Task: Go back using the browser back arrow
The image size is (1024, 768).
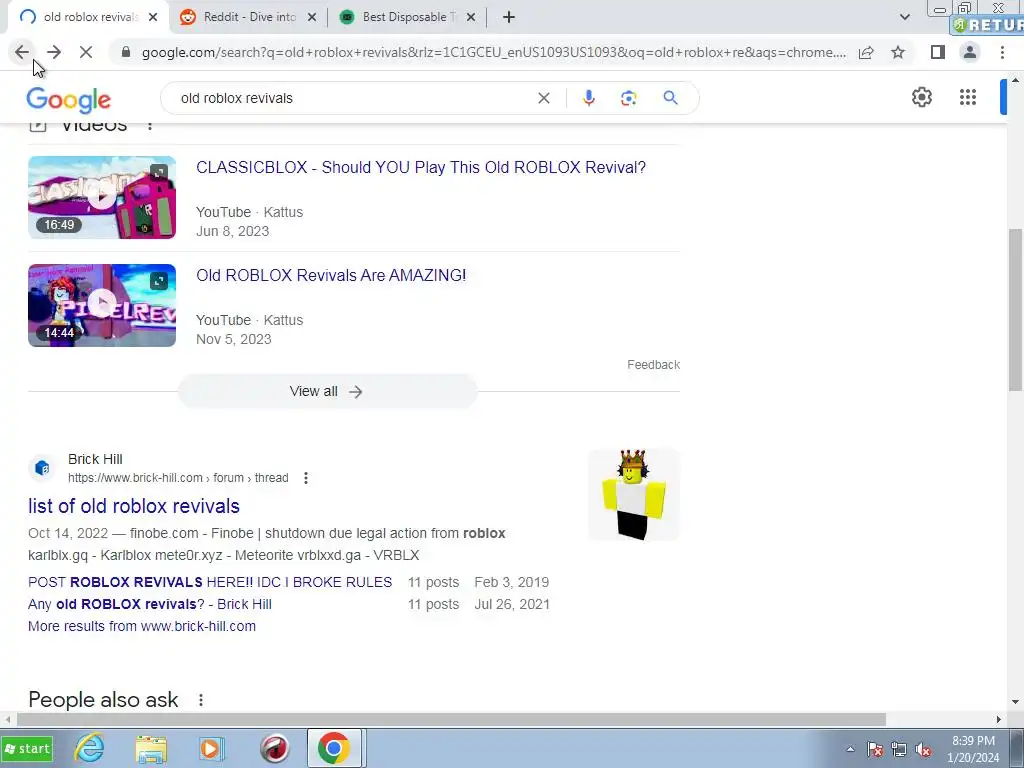Action: [x=22, y=52]
